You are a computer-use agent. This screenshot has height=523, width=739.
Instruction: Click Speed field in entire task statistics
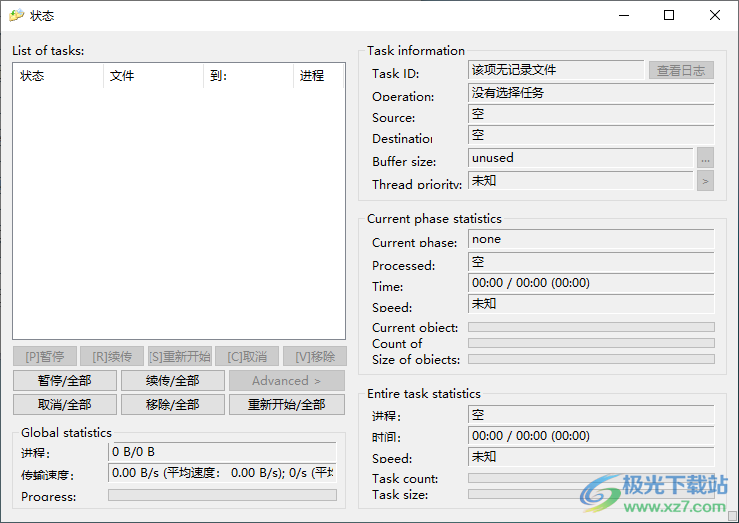pyautogui.click(x=591, y=457)
